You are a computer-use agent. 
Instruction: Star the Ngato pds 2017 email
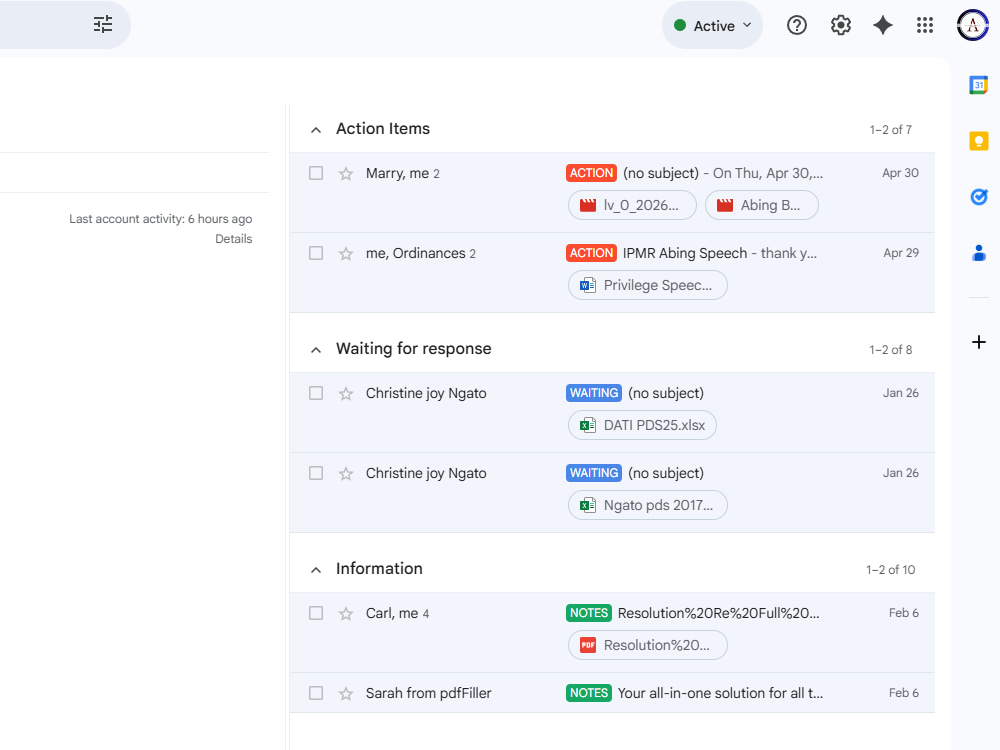(346, 473)
